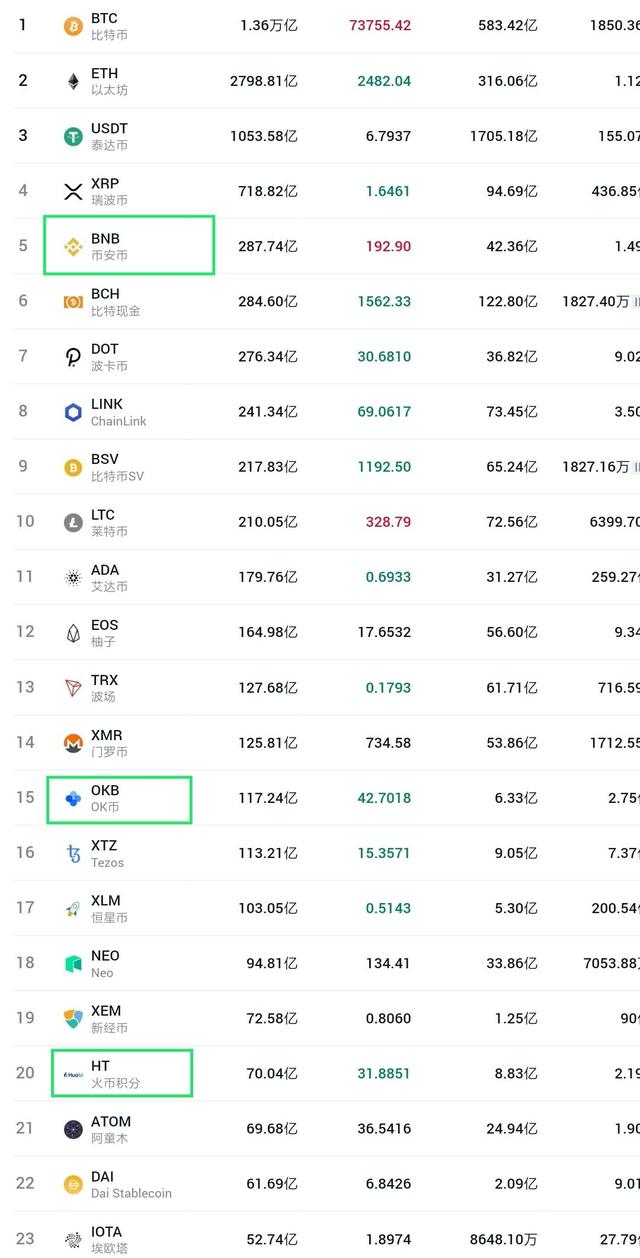The width and height of the screenshot is (640, 1258).
Task: Click the OKB logo icon
Action: (x=73, y=798)
